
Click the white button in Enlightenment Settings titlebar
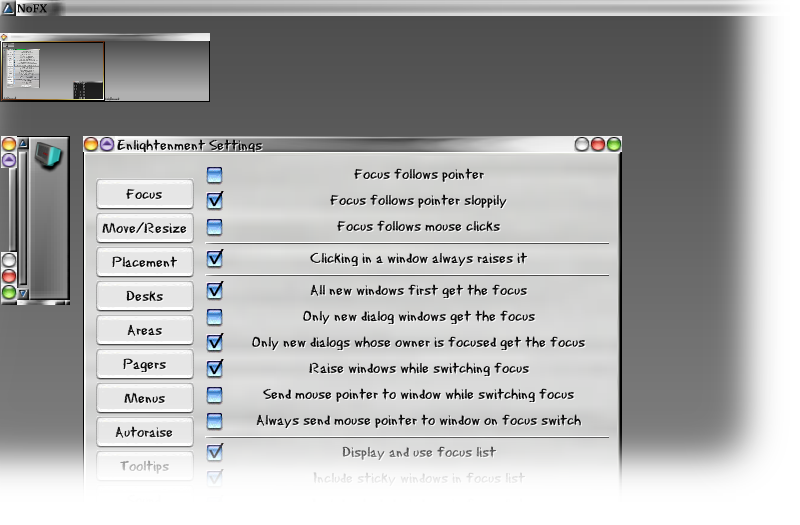(x=582, y=145)
